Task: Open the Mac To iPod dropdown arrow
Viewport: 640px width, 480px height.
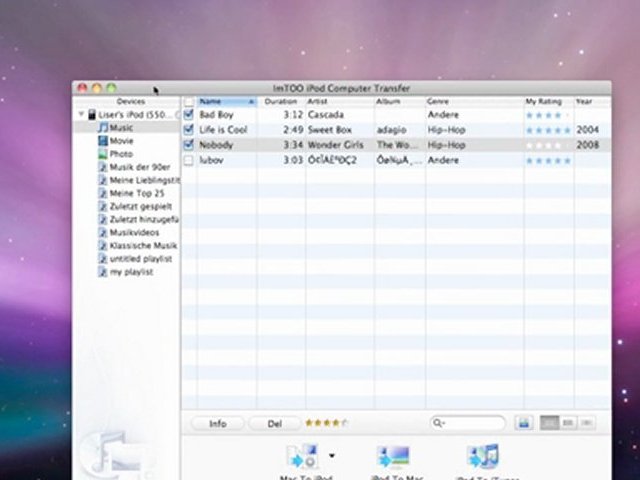Action: (332, 455)
